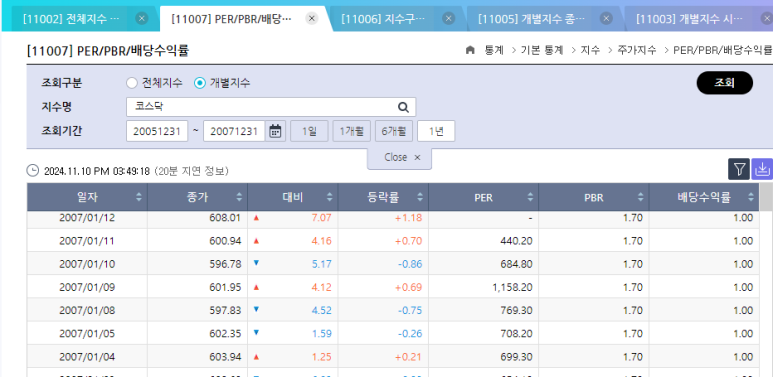773x377 pixels.
Task: Click PER value 684.80
Action: click(x=517, y=264)
